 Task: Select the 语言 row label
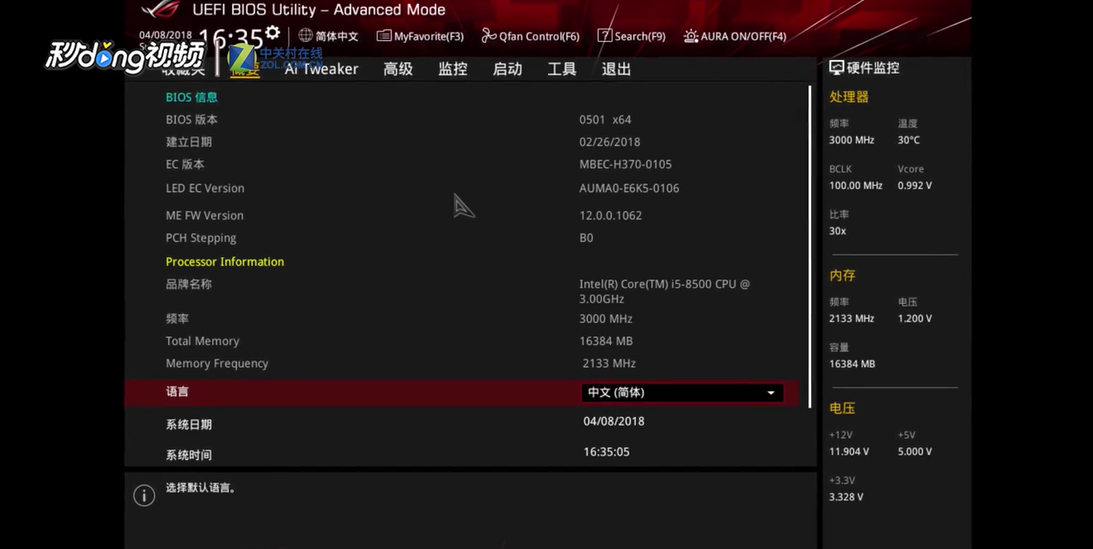pyautogui.click(x=177, y=392)
